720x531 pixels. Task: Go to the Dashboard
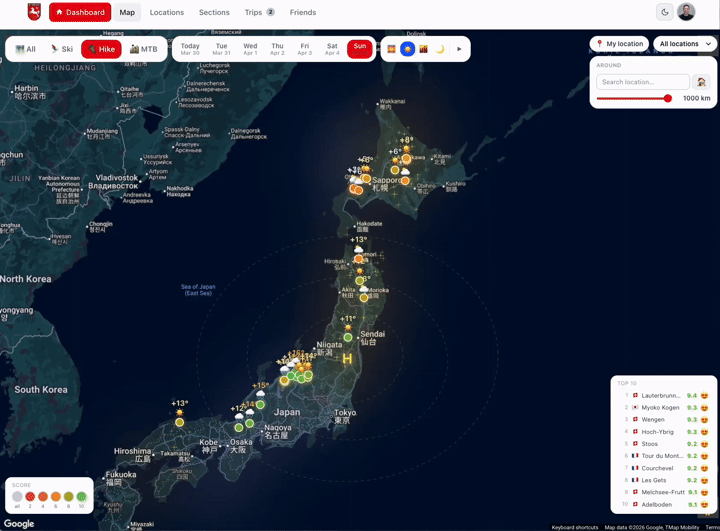click(80, 13)
